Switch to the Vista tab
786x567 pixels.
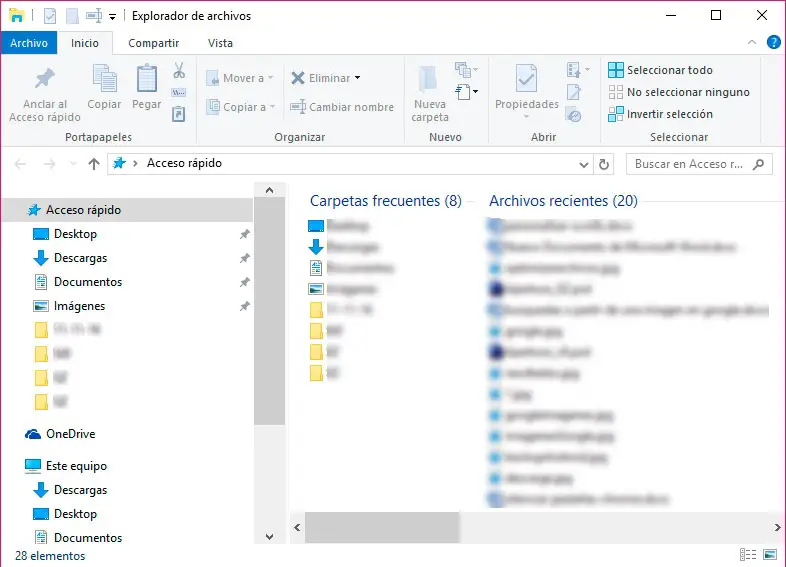point(221,43)
